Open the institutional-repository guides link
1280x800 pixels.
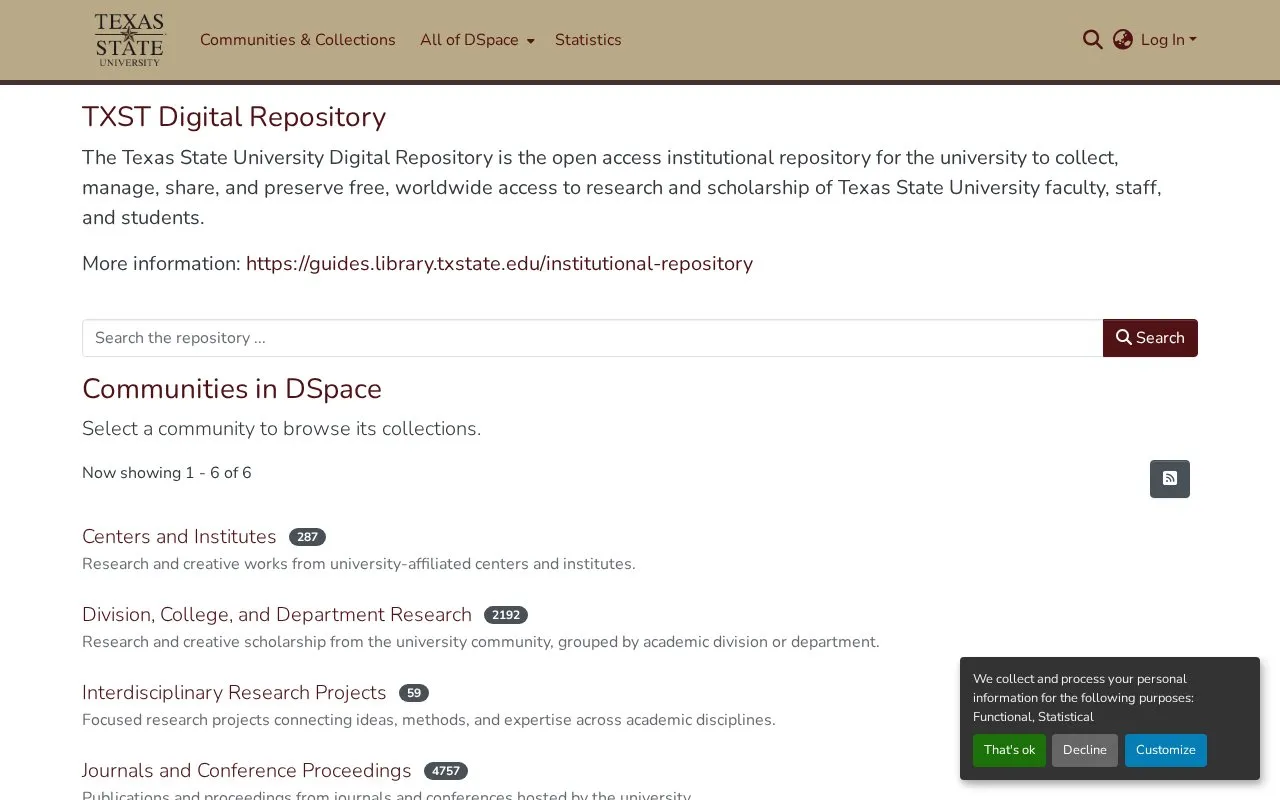[x=499, y=264]
